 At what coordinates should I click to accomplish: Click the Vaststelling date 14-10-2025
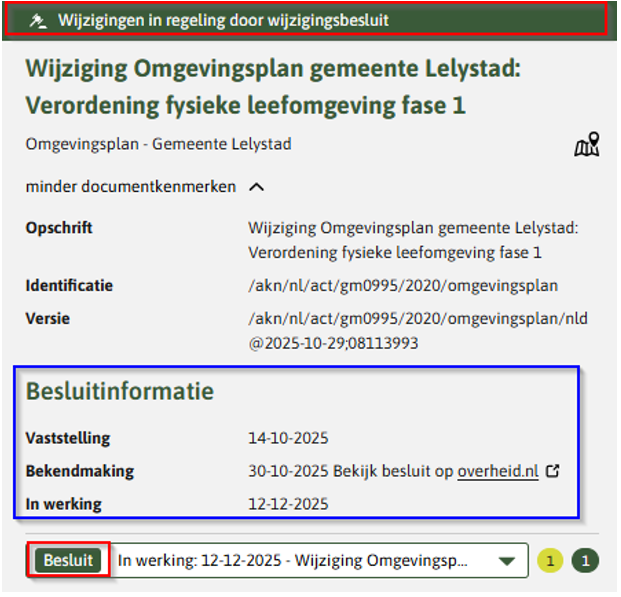click(x=288, y=438)
